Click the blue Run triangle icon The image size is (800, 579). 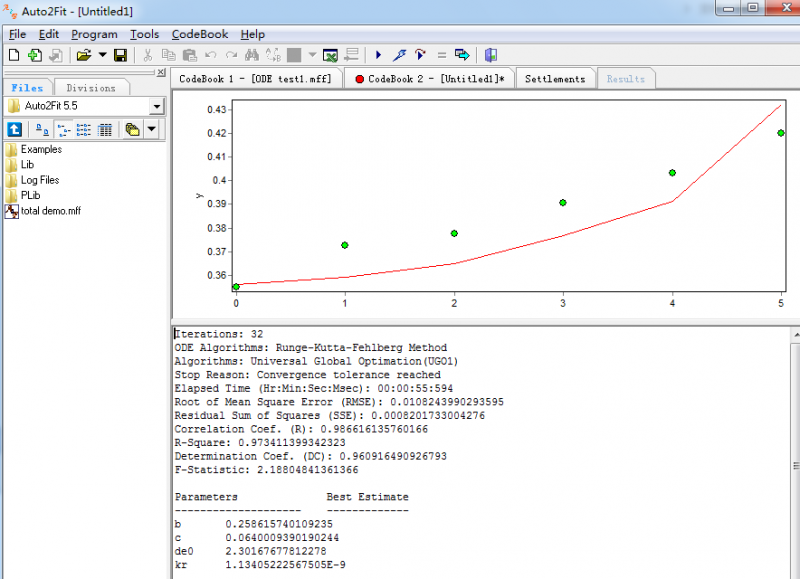point(379,54)
